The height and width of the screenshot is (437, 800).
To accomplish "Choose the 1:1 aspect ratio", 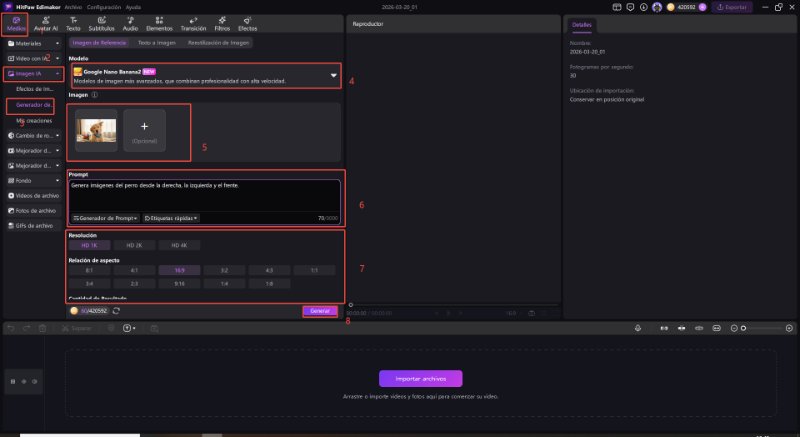I will [314, 270].
